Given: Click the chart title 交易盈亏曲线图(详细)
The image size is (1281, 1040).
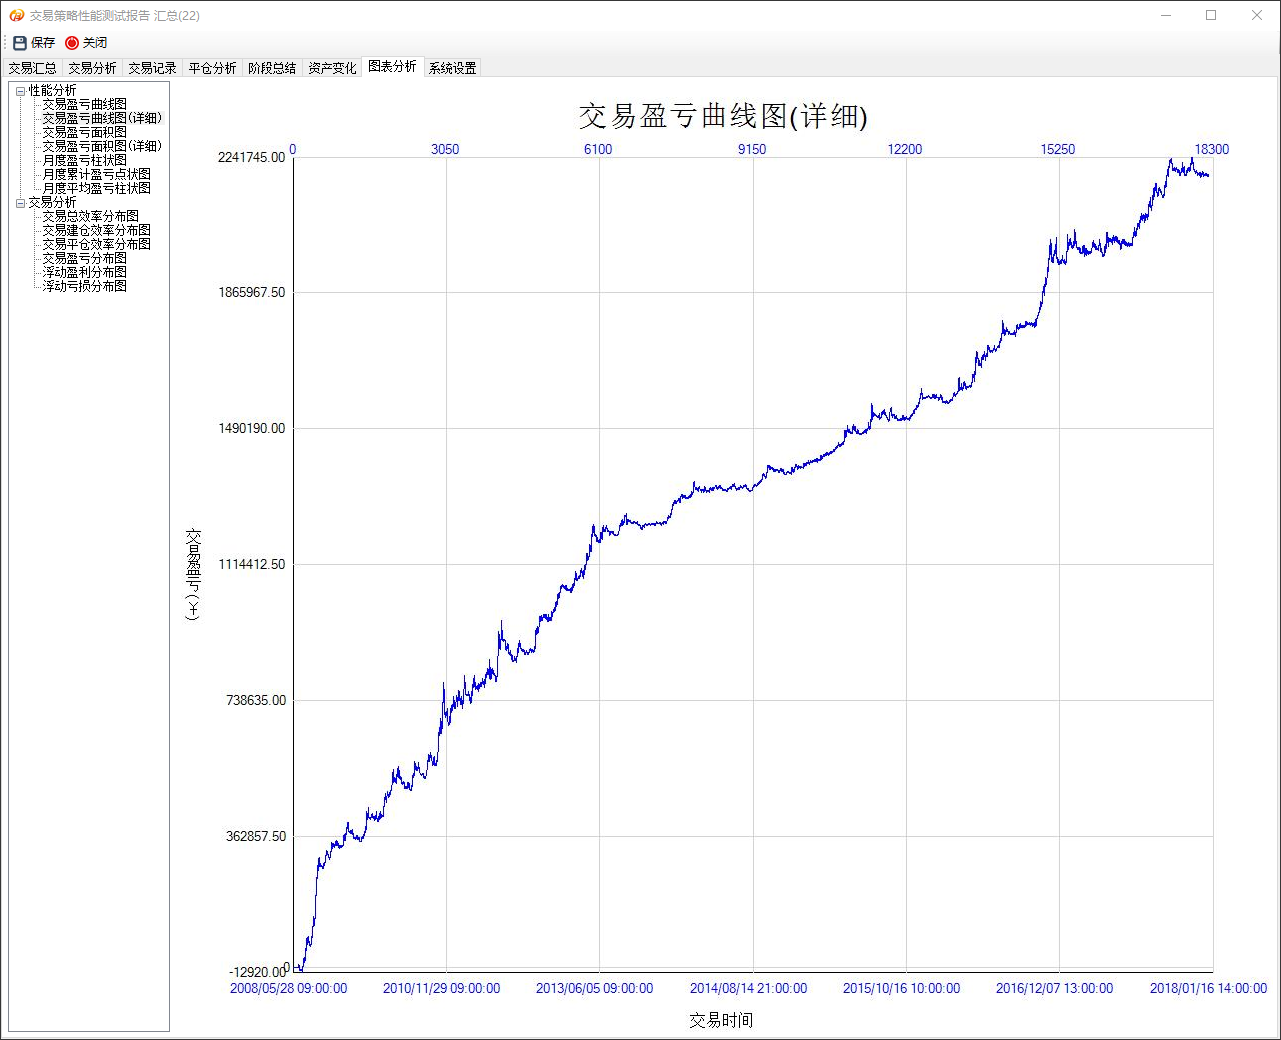Looking at the screenshot, I should 722,116.
